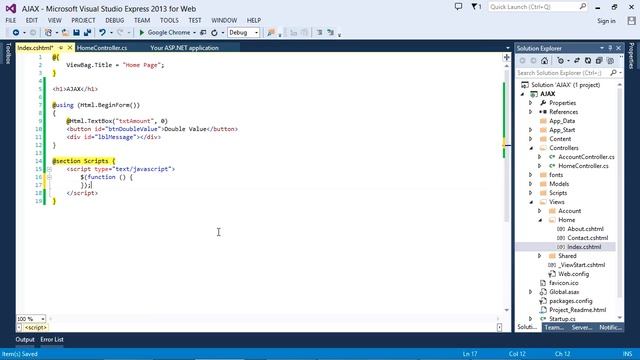
Task: Click the Find in Files toolbar icon
Action: [271, 33]
